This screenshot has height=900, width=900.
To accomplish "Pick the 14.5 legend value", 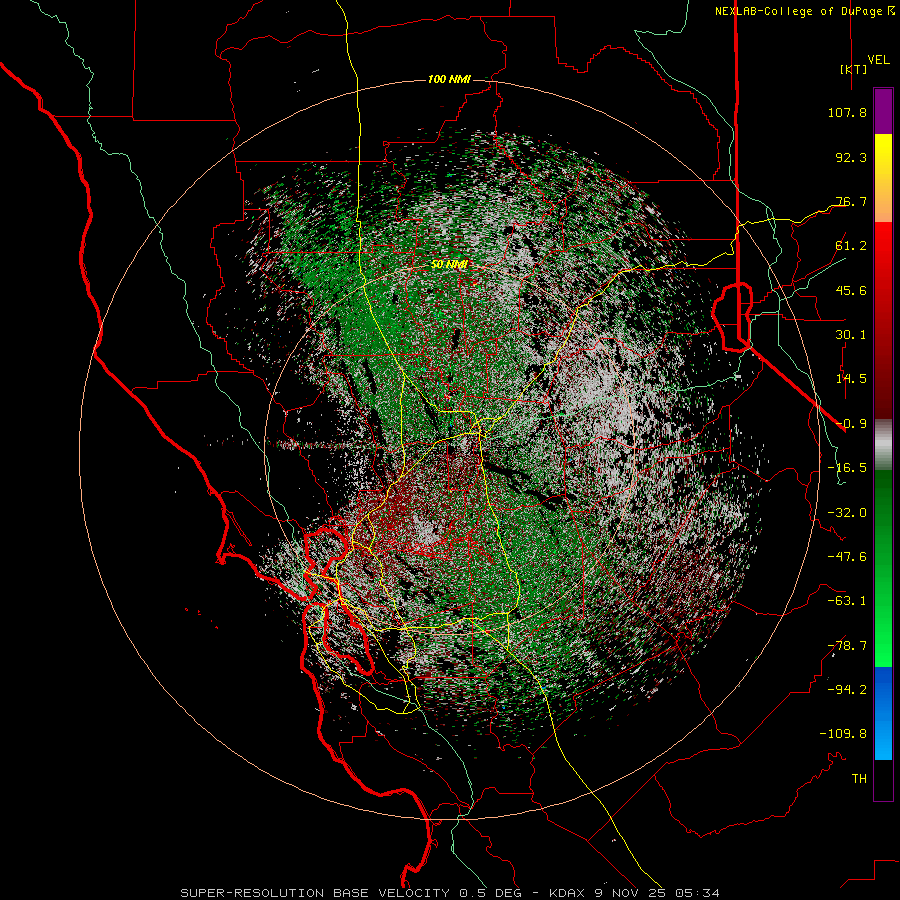I will (851, 379).
